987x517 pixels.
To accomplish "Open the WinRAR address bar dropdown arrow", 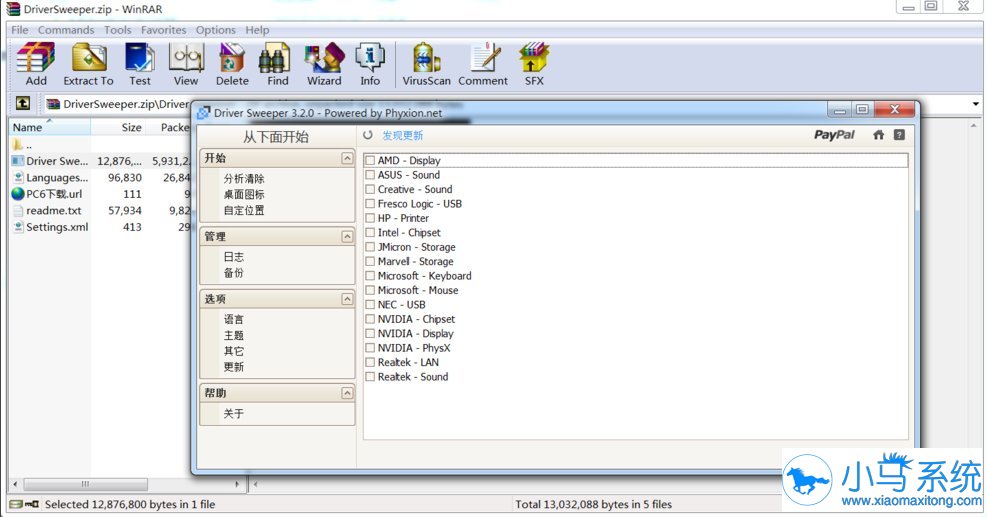I will 976,103.
